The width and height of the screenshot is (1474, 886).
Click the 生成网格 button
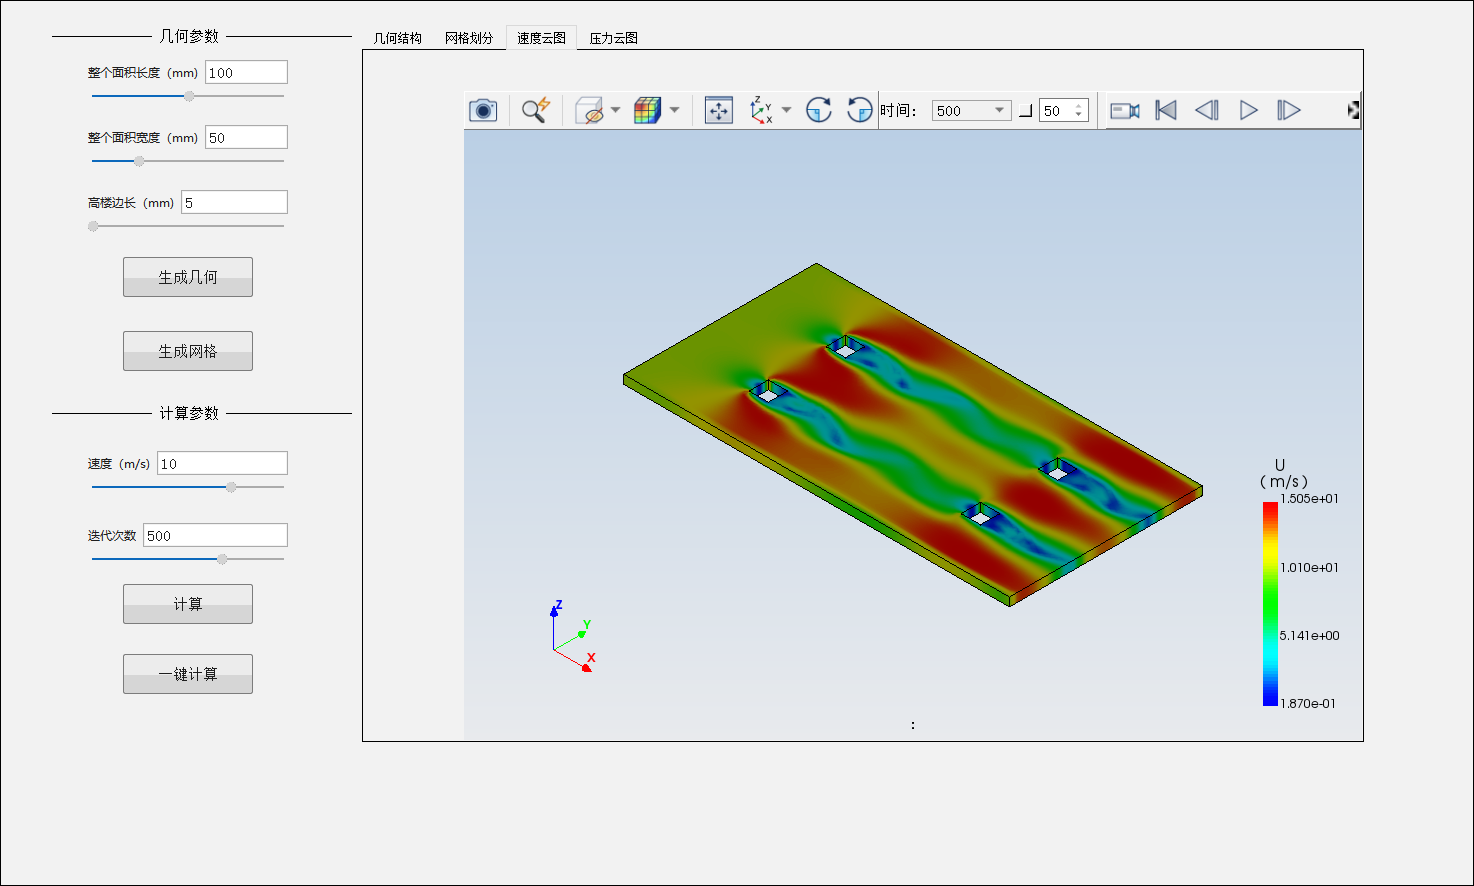(x=188, y=351)
